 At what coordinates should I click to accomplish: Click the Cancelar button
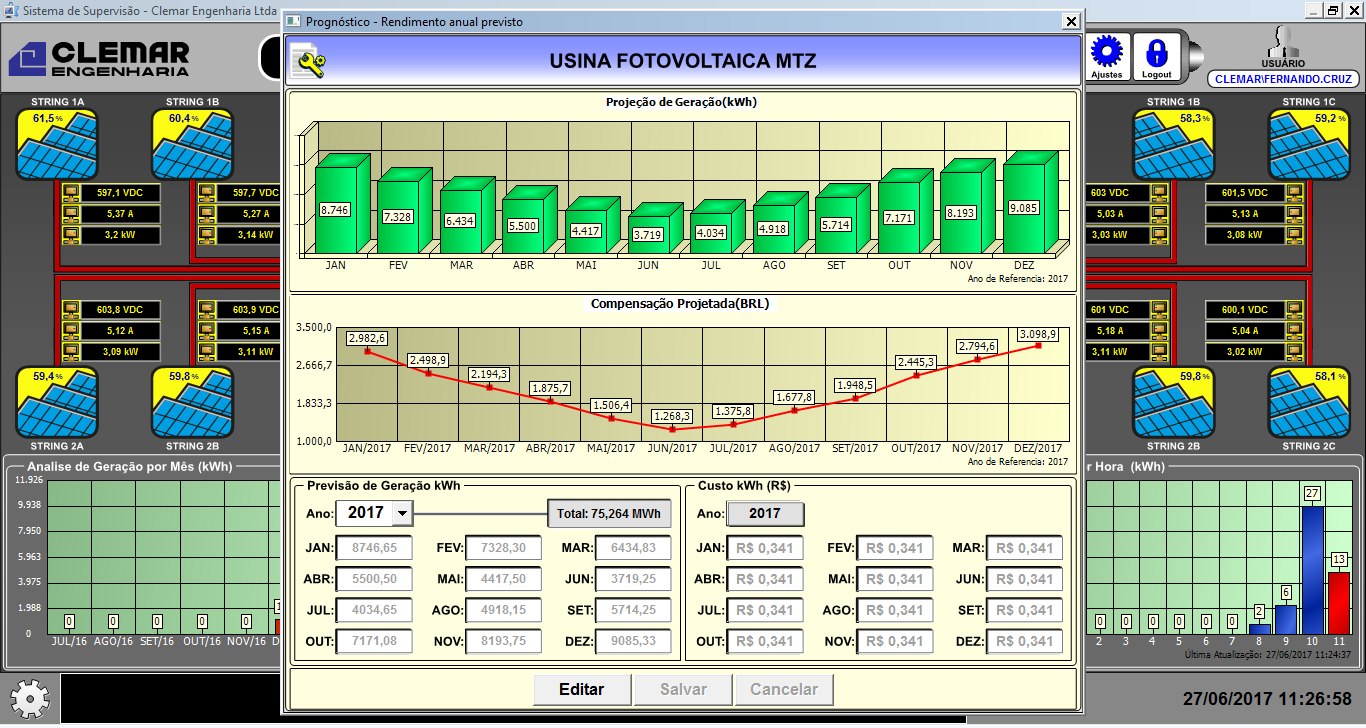pyautogui.click(x=783, y=689)
